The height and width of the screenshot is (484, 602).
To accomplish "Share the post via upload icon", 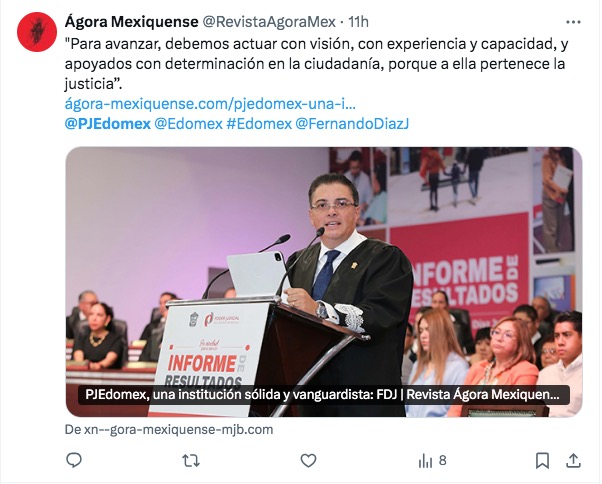I will coord(573,460).
